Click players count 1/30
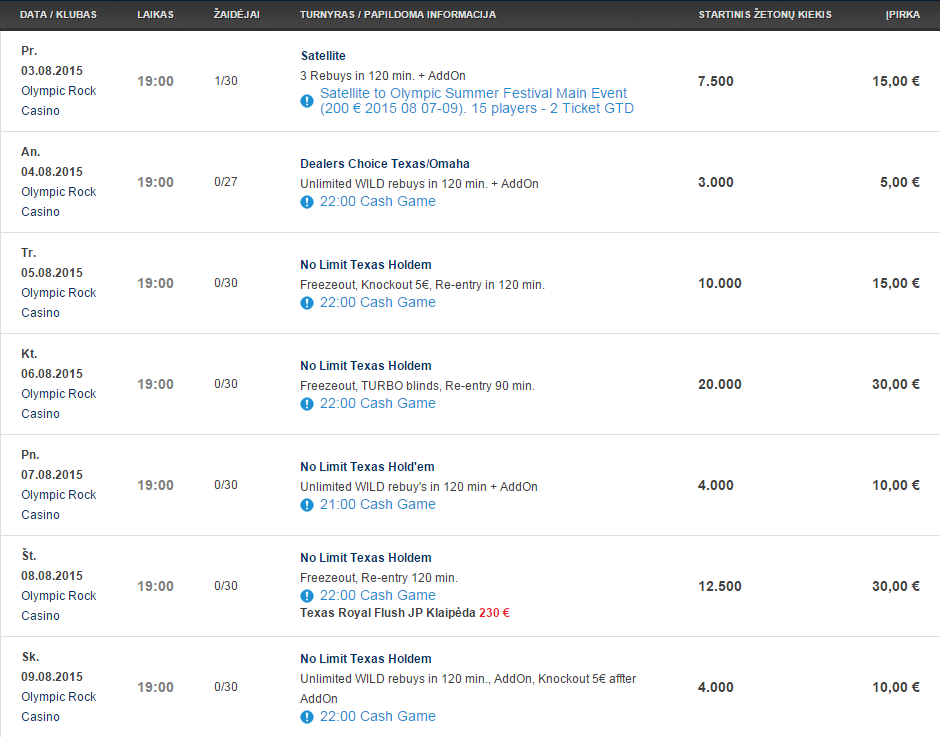The image size is (940, 737). click(226, 81)
